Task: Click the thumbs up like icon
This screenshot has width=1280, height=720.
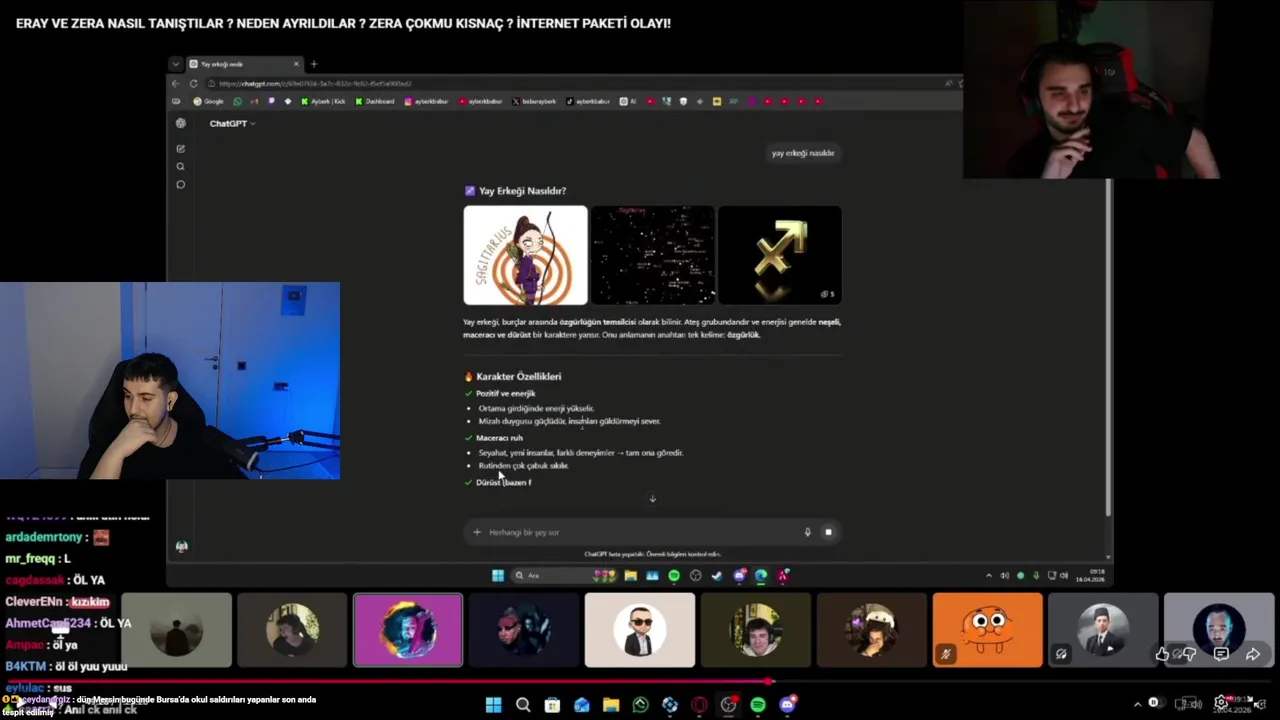Action: (x=1162, y=654)
